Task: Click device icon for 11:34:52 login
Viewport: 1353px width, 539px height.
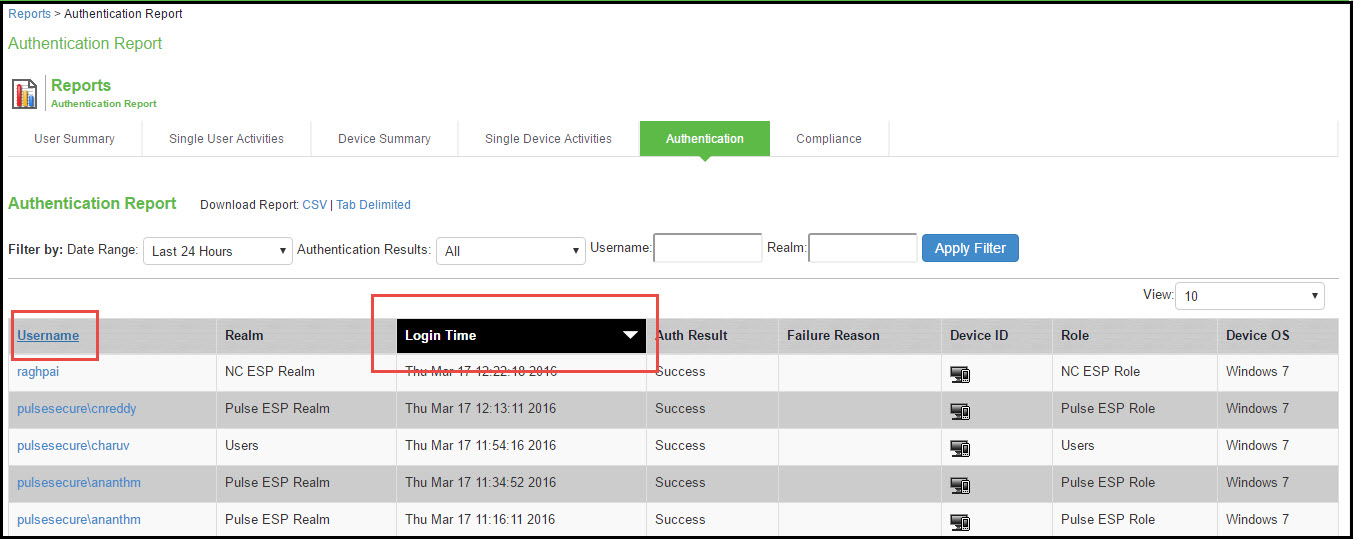Action: coord(960,485)
